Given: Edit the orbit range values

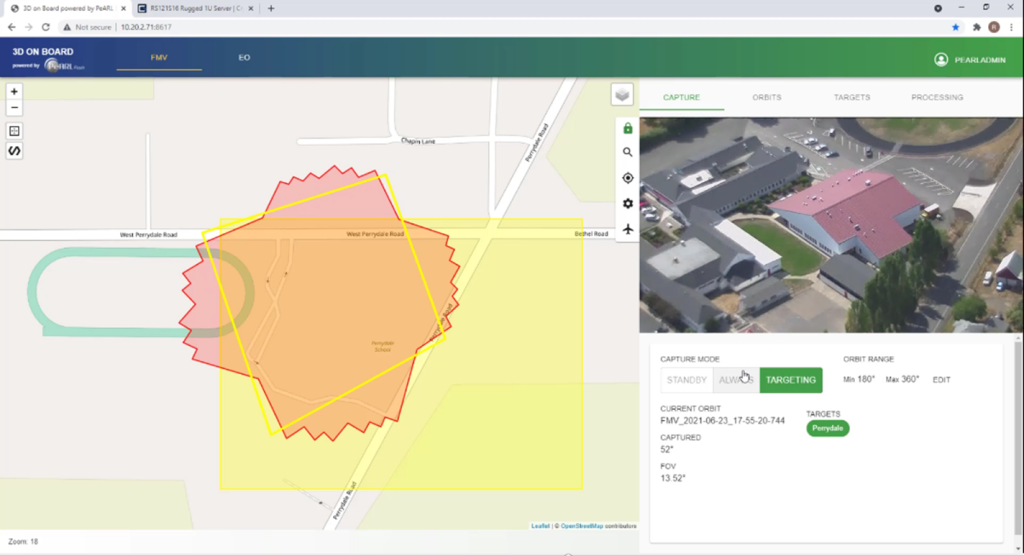Looking at the screenshot, I should point(941,380).
